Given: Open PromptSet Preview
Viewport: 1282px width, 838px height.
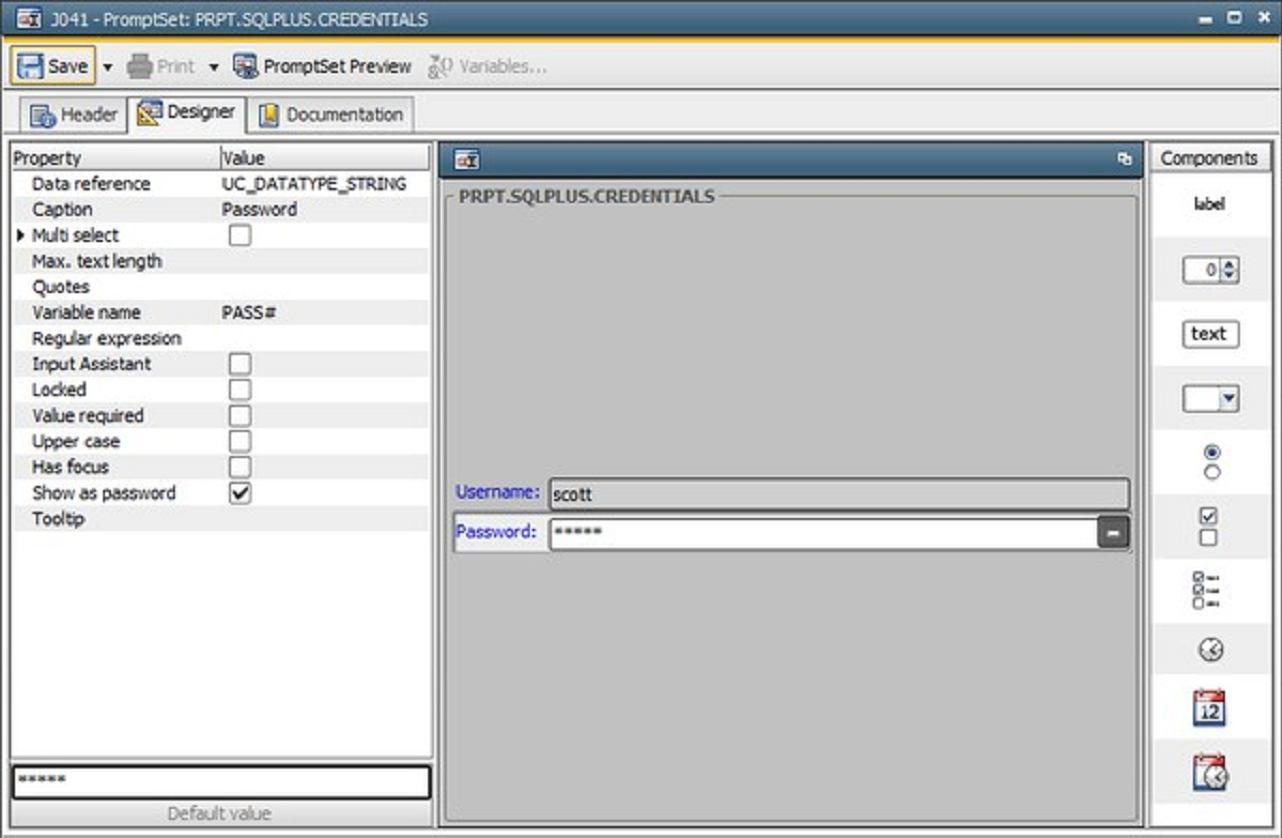Looking at the screenshot, I should (322, 66).
